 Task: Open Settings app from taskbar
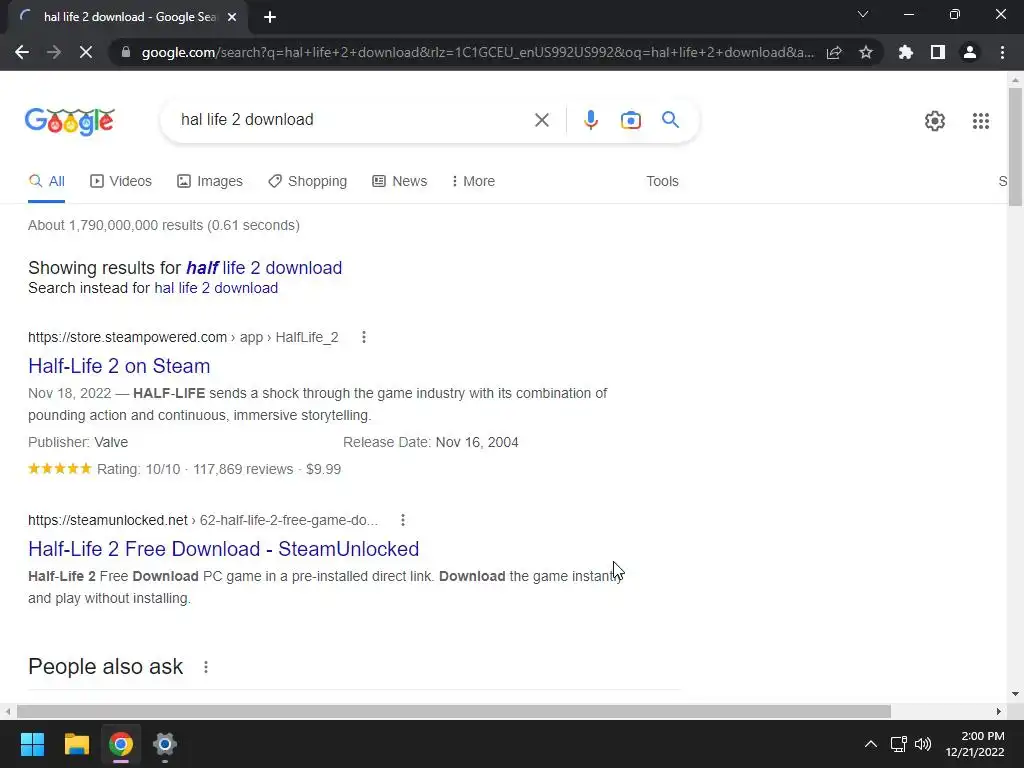[165, 744]
